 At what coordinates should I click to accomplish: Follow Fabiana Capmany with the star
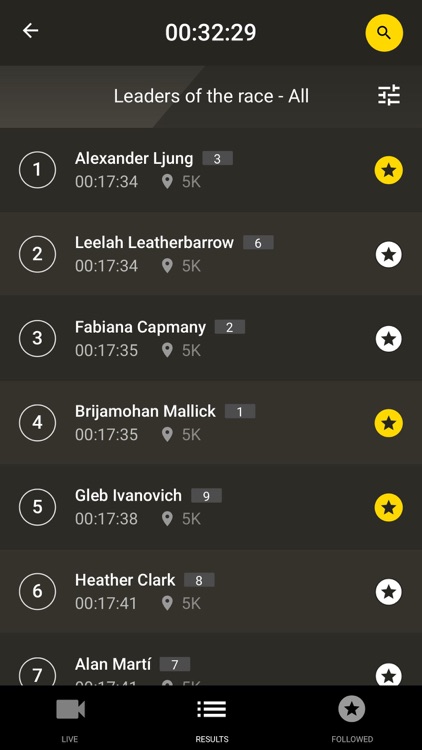[389, 339]
